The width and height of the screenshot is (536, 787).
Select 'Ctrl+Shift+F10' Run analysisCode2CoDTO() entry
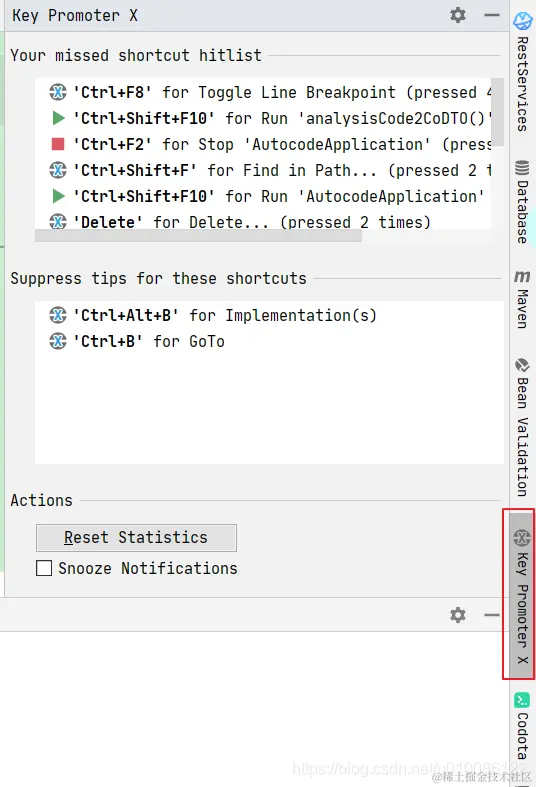(x=263, y=118)
